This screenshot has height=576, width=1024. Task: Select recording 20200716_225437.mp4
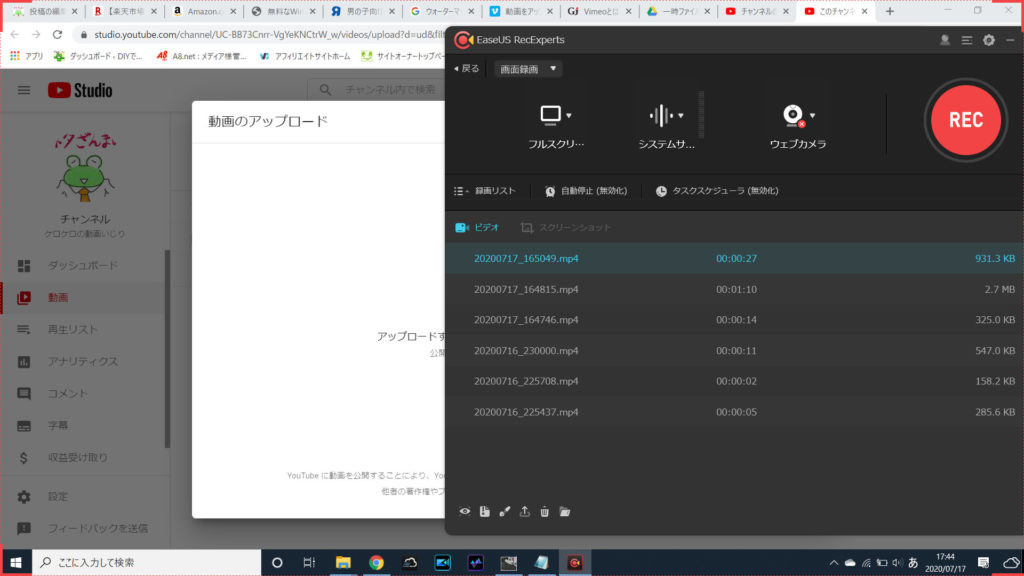coord(734,412)
